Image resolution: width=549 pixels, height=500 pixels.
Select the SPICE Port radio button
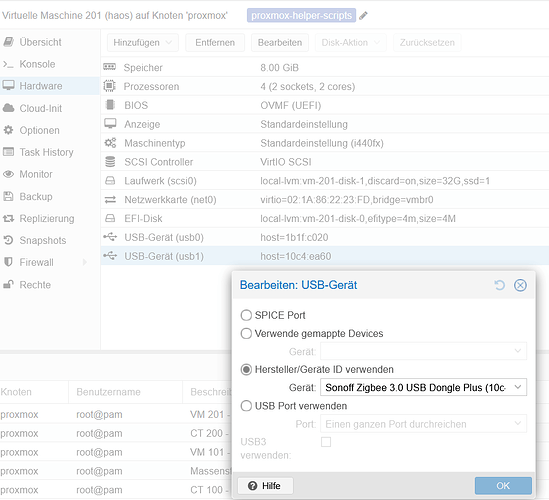tap(246, 315)
